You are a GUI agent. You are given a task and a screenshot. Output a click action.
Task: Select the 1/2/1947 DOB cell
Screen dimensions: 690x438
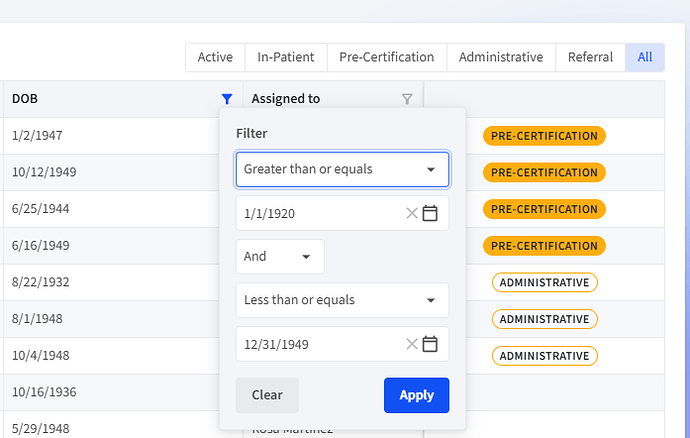pyautogui.click(x=112, y=136)
